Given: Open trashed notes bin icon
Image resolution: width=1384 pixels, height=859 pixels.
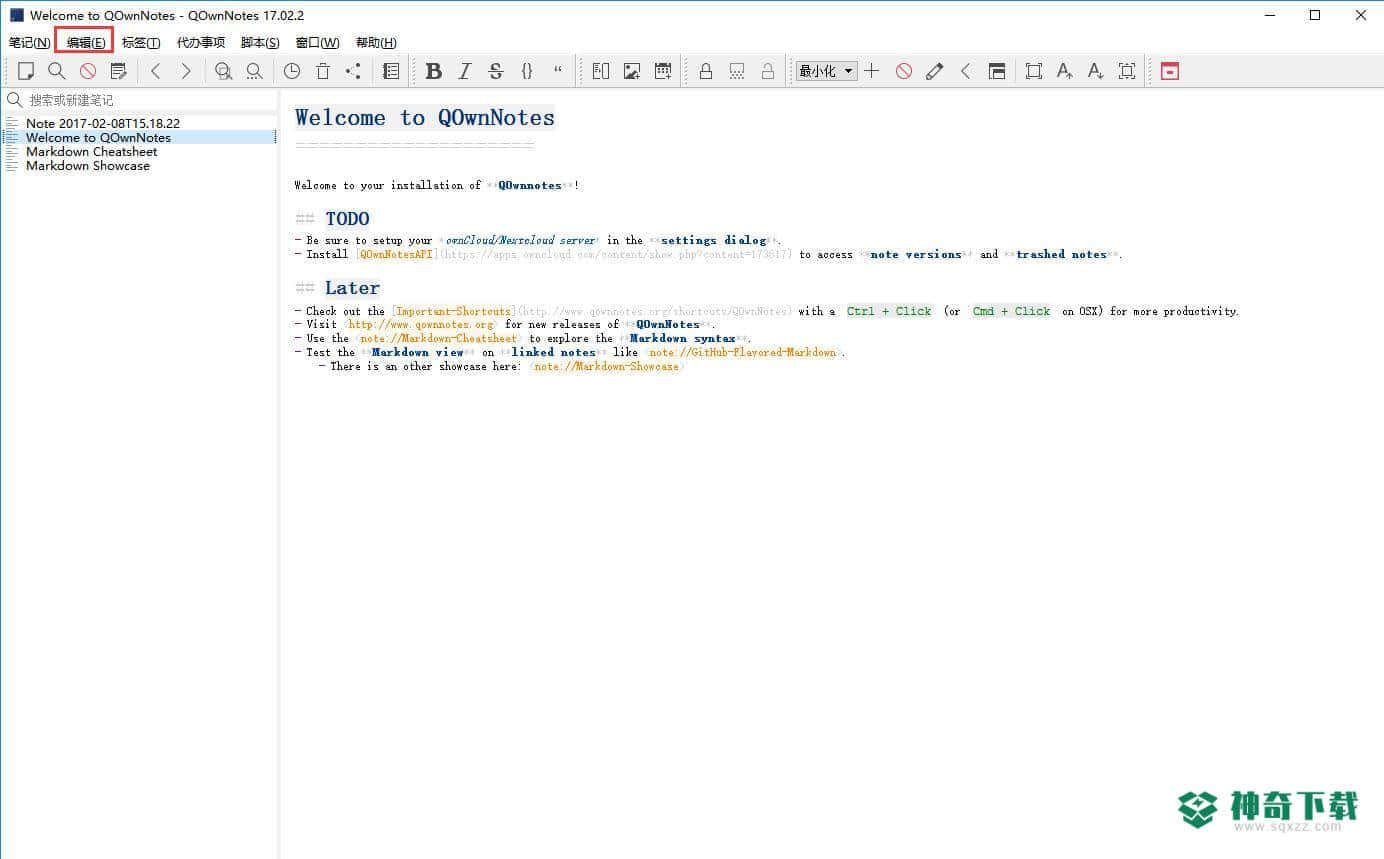Looking at the screenshot, I should point(323,71).
